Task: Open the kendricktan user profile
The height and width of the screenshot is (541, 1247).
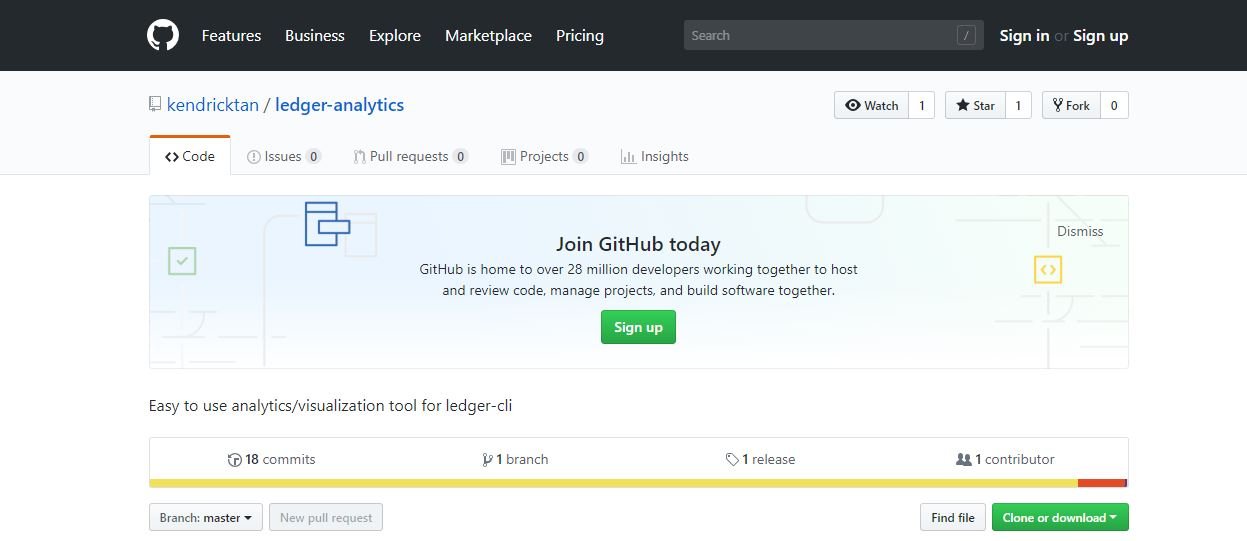Action: pos(213,104)
